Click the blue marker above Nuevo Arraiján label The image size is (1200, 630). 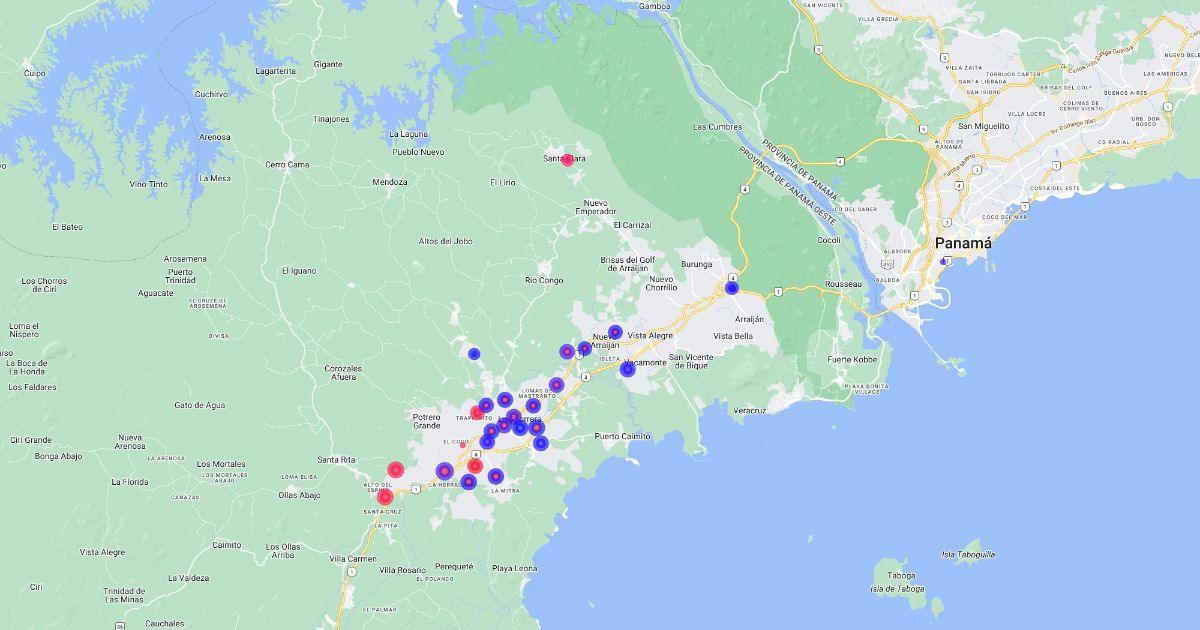[x=615, y=332]
